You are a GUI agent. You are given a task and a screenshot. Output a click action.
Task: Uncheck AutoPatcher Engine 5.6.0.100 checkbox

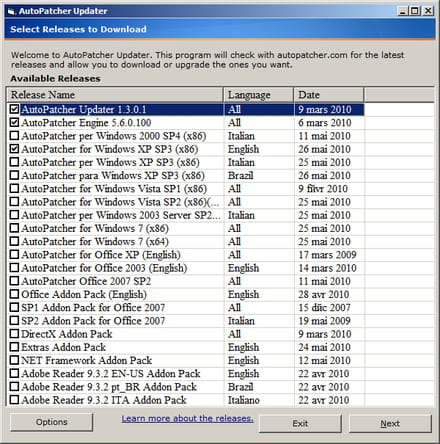coord(14,122)
